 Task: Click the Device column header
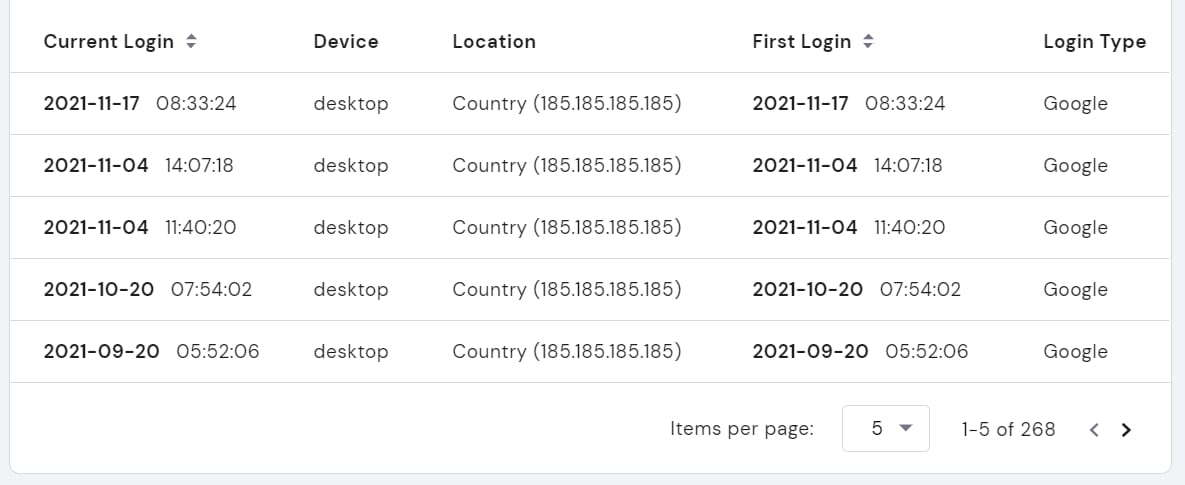click(346, 42)
